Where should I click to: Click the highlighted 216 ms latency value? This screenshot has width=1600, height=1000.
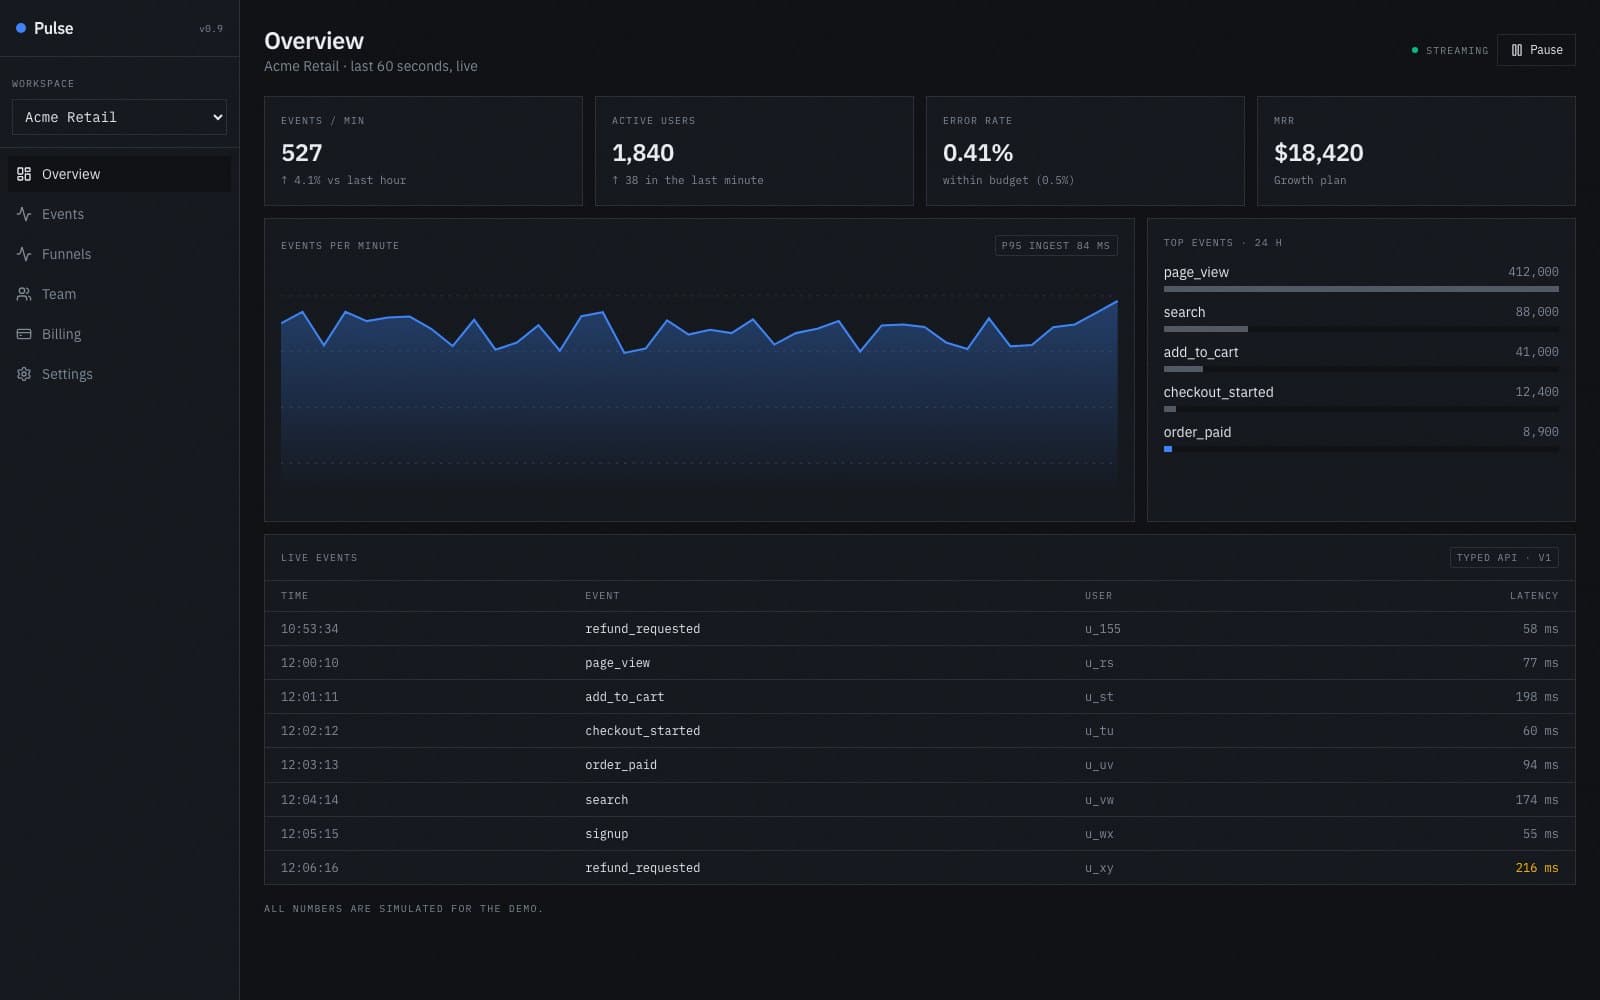point(1536,868)
